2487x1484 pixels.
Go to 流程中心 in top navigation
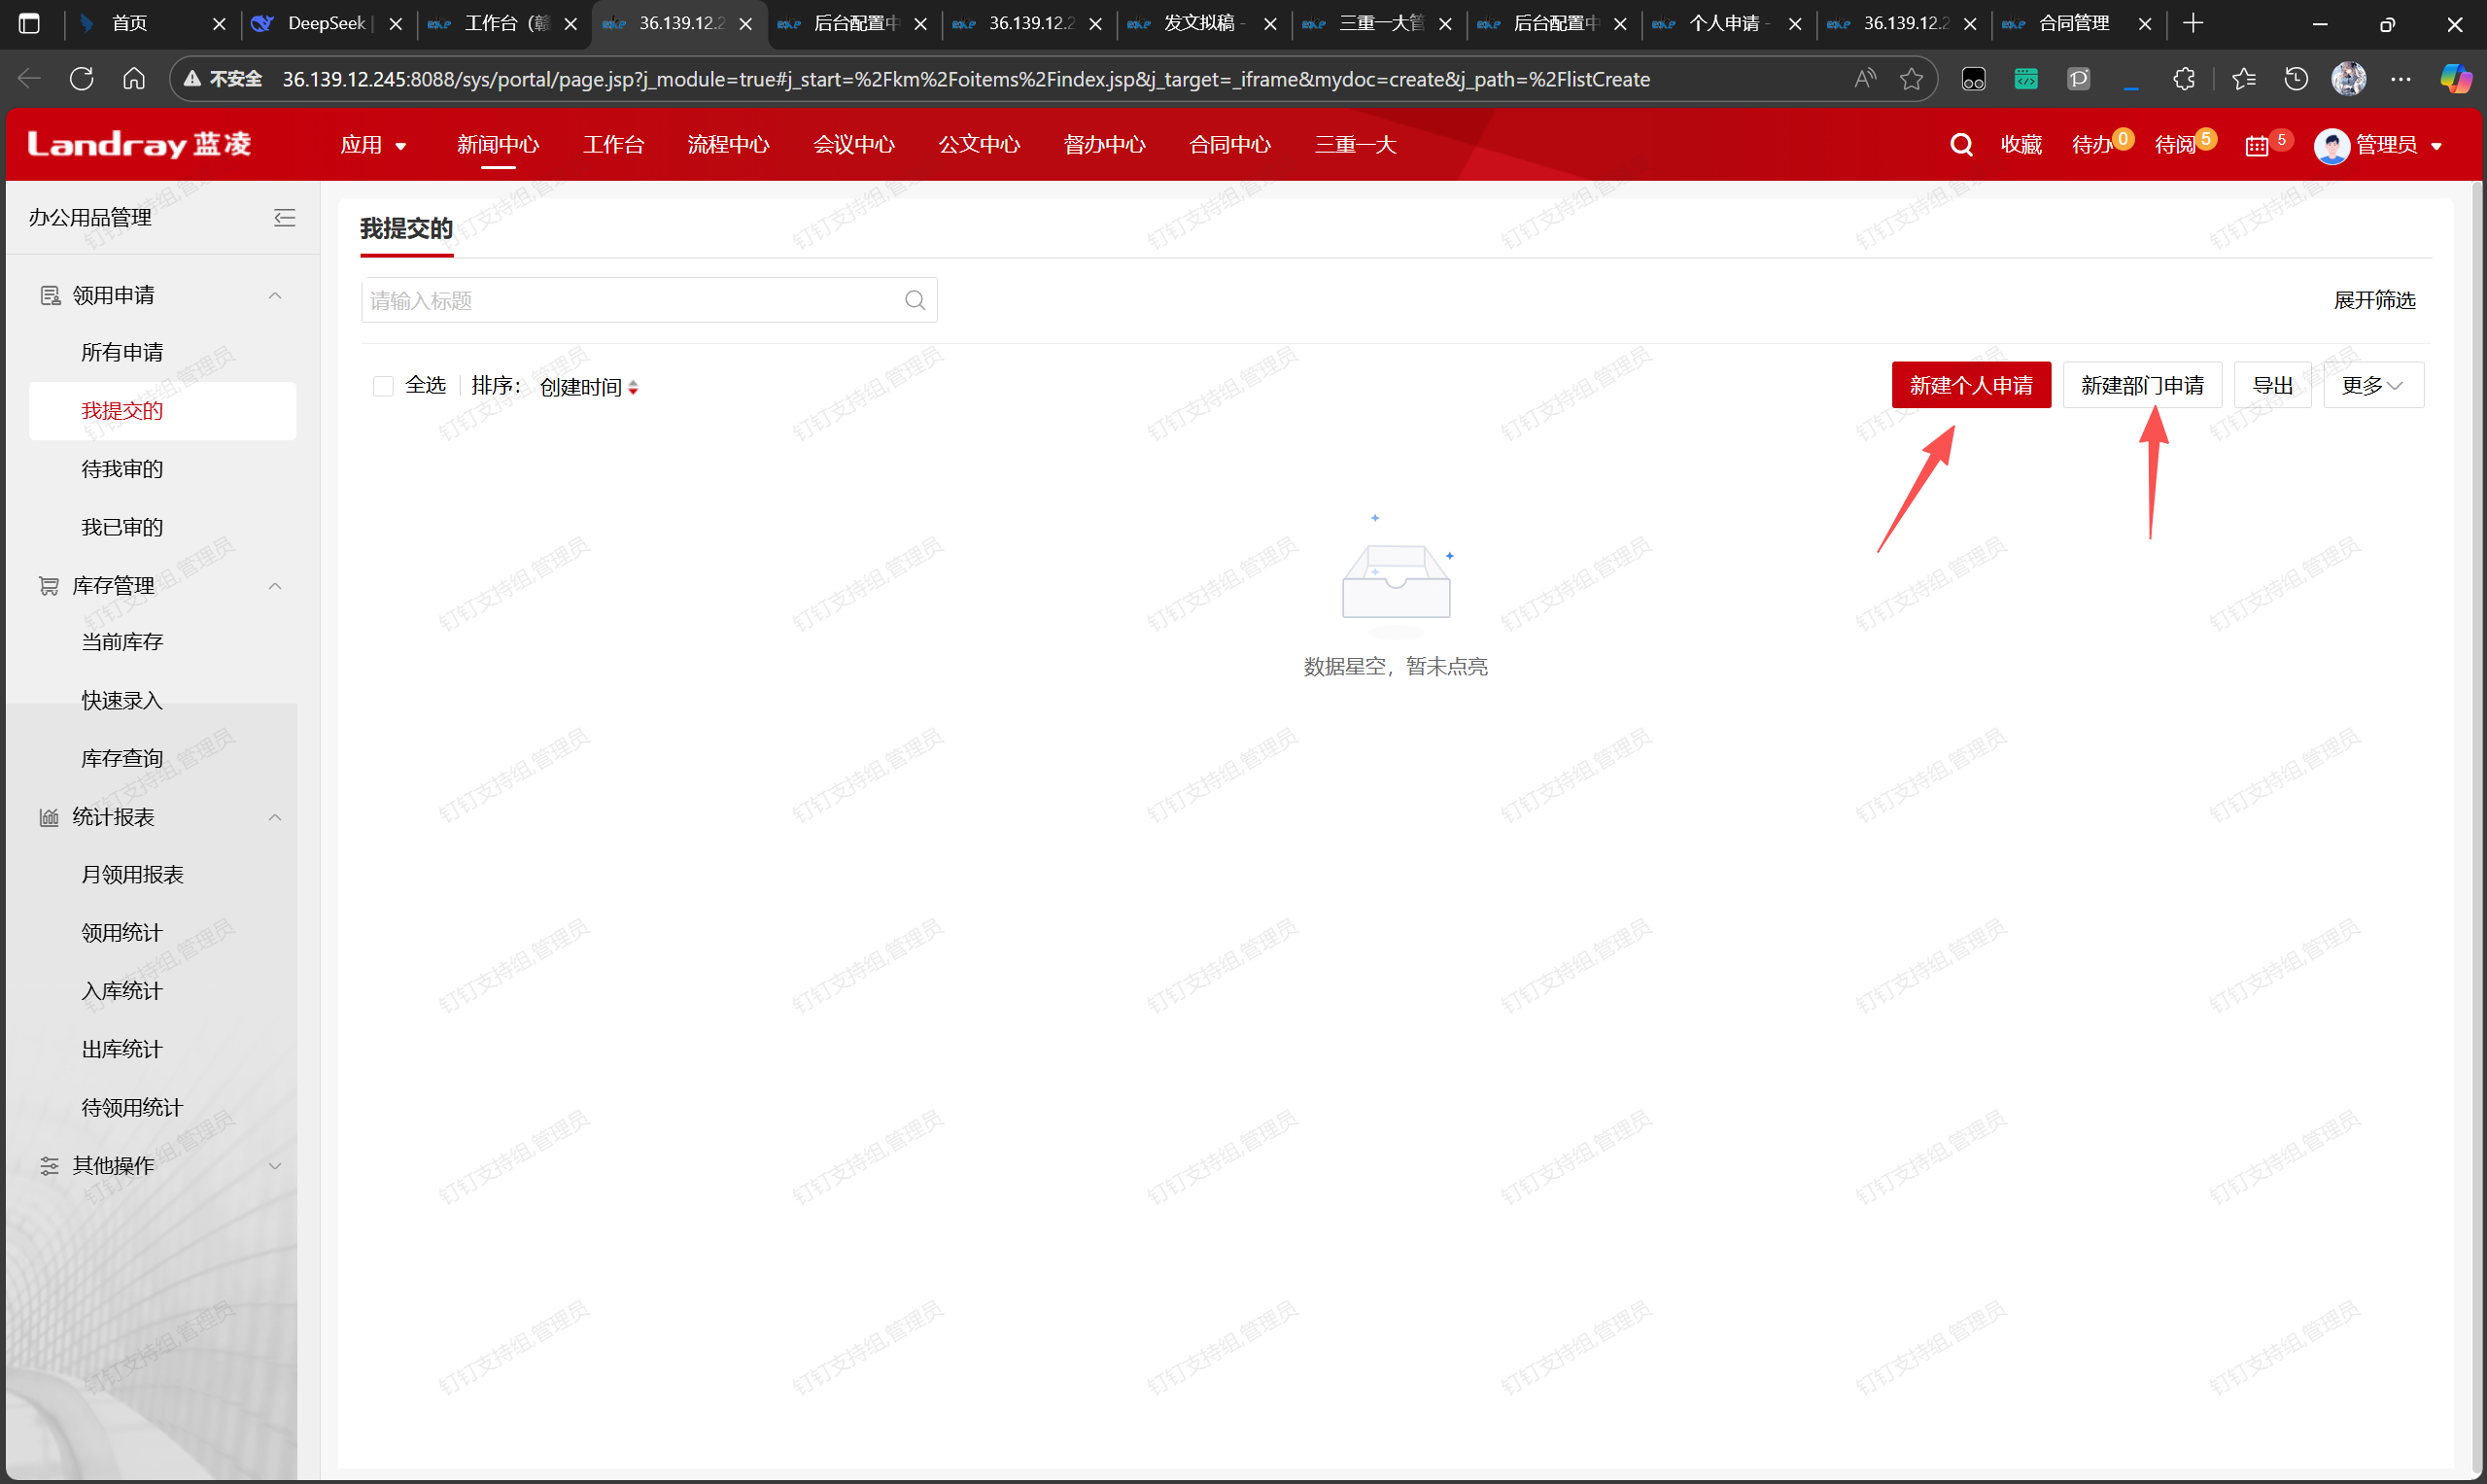click(x=728, y=145)
